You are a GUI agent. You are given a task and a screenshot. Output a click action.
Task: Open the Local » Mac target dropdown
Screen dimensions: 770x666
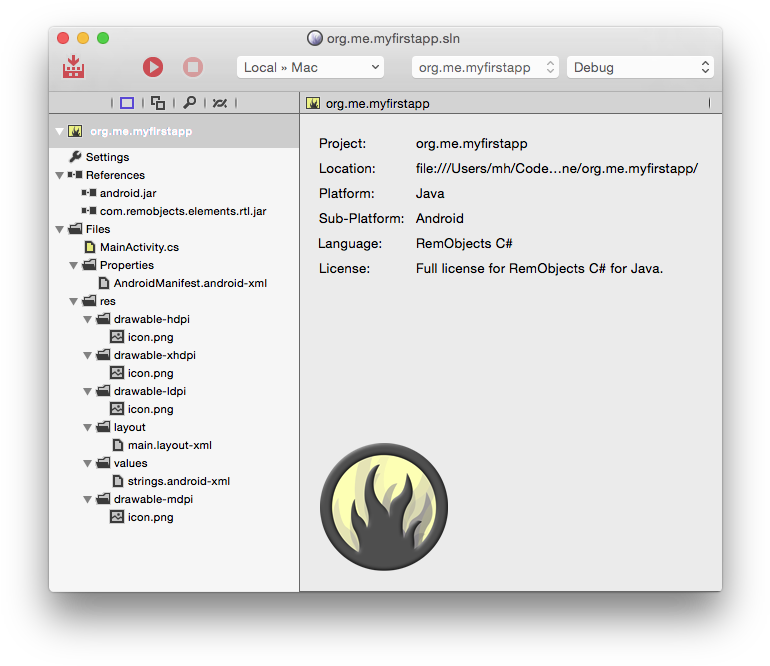coord(310,67)
